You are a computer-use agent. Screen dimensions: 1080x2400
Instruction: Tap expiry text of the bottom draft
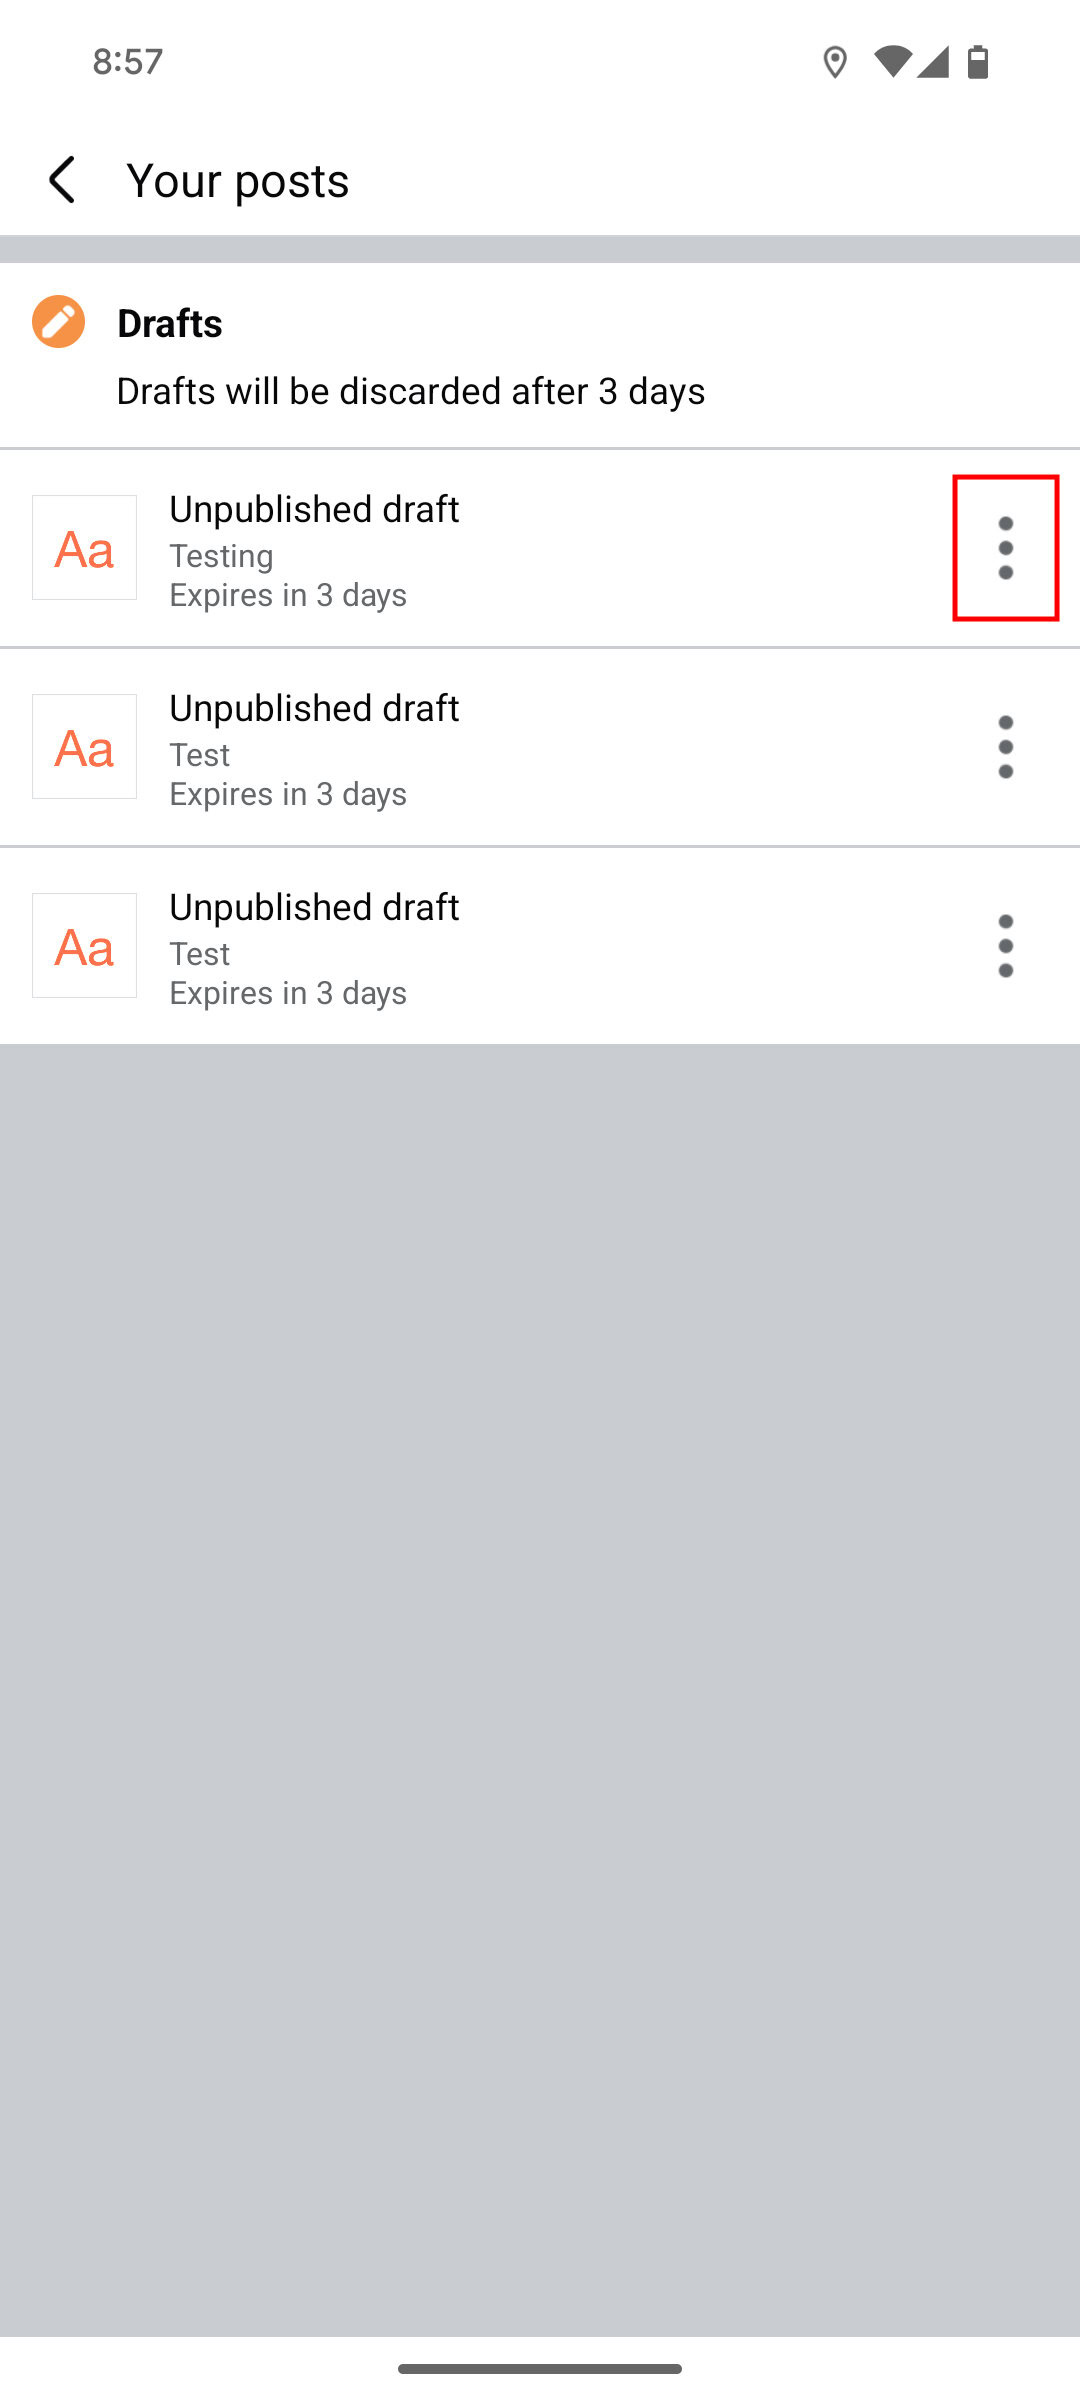(x=288, y=993)
